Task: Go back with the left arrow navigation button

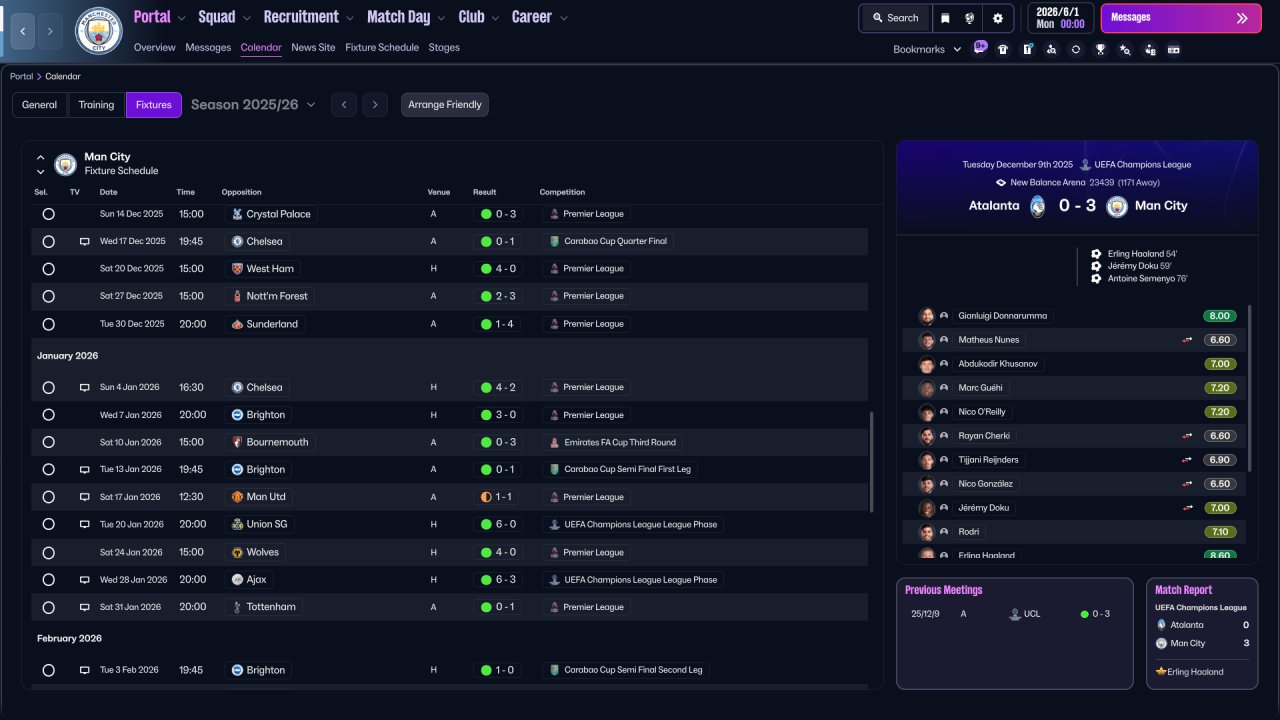Action: (22, 31)
